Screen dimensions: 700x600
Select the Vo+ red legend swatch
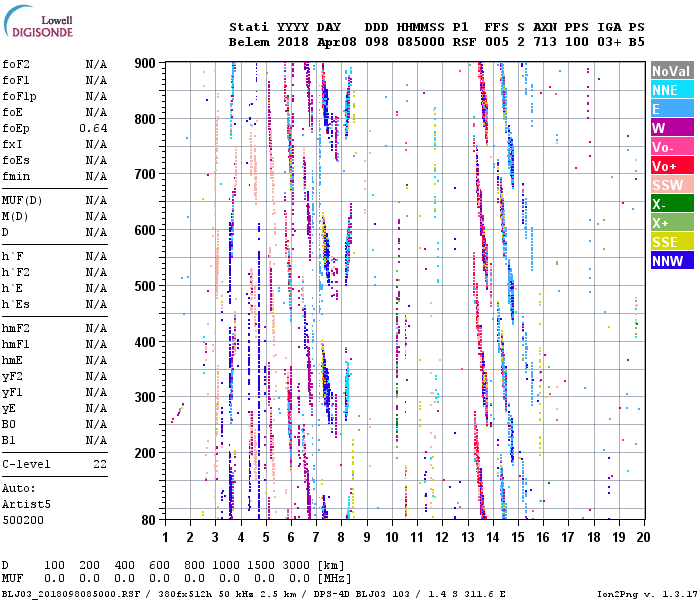[672, 166]
